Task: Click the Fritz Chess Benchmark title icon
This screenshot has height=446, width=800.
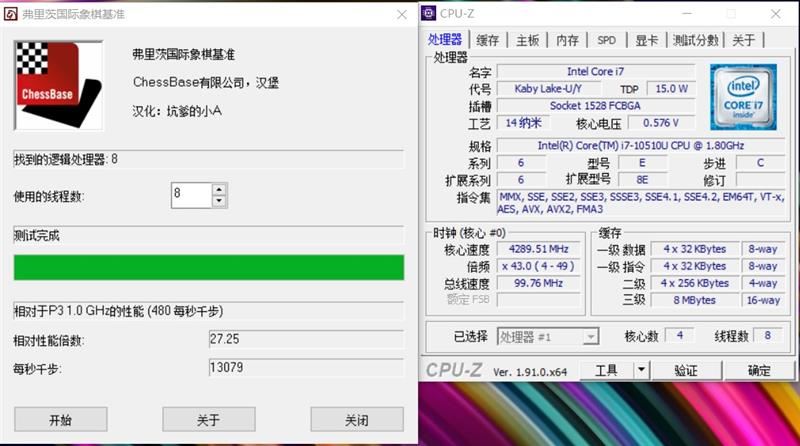Action: [11, 14]
